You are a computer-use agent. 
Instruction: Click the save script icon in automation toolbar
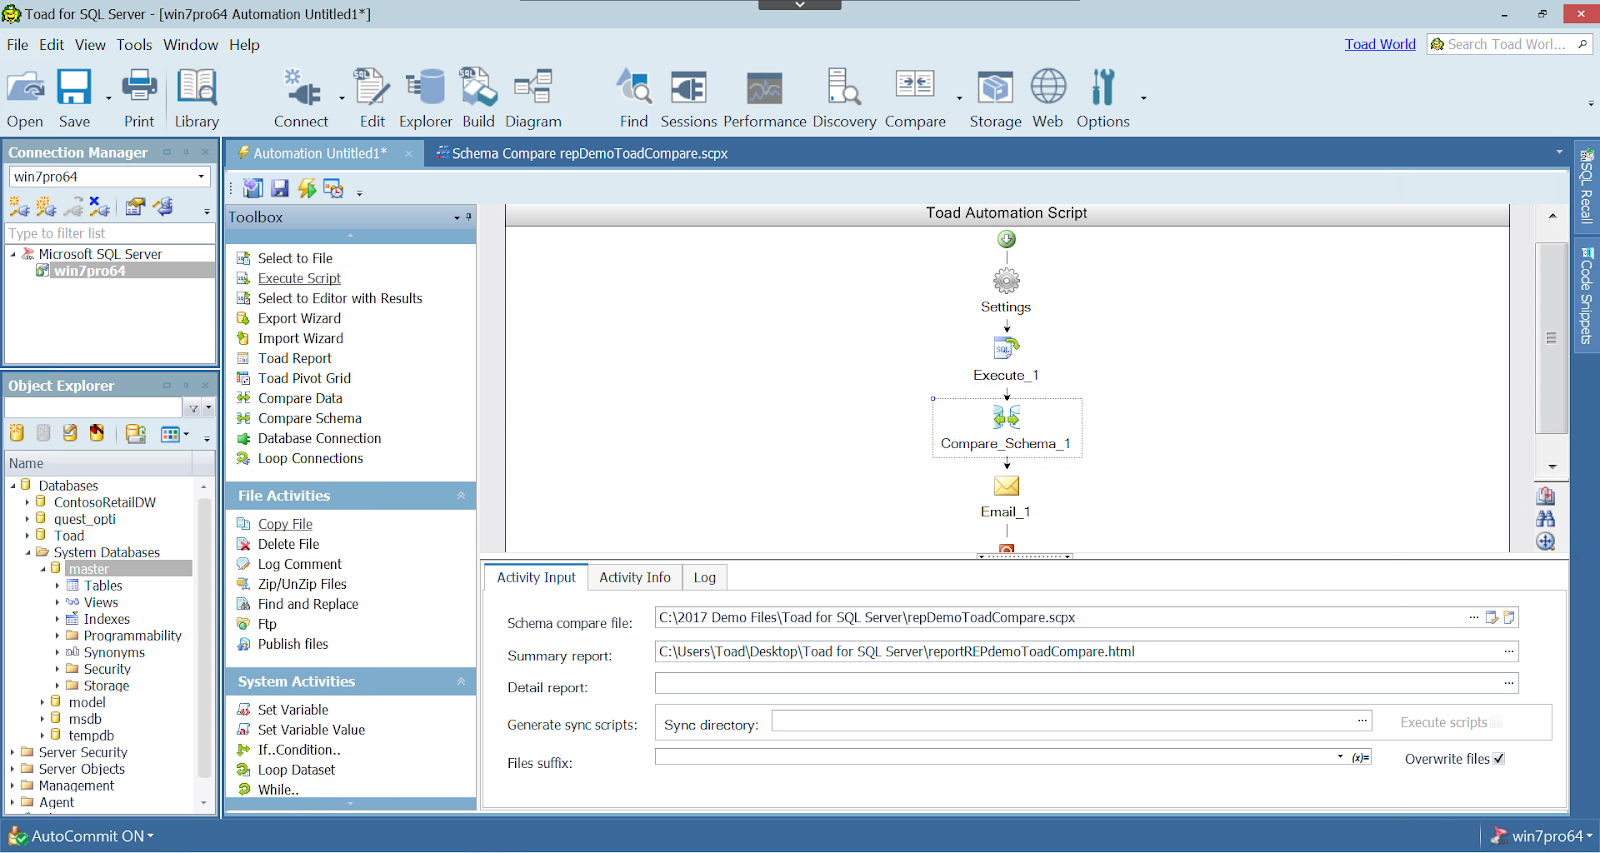280,188
